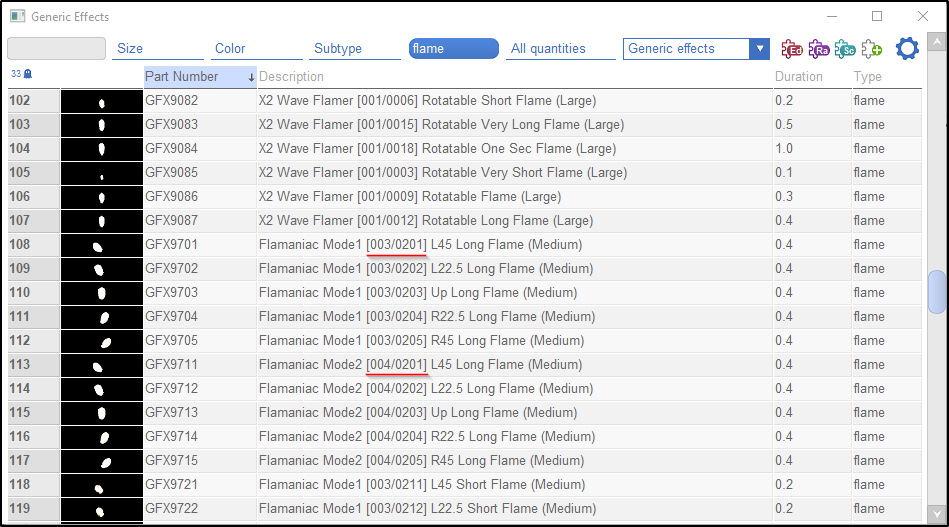The width and height of the screenshot is (949, 527).
Task: Select the flame thumbnail in row 113
Action: coord(101,365)
